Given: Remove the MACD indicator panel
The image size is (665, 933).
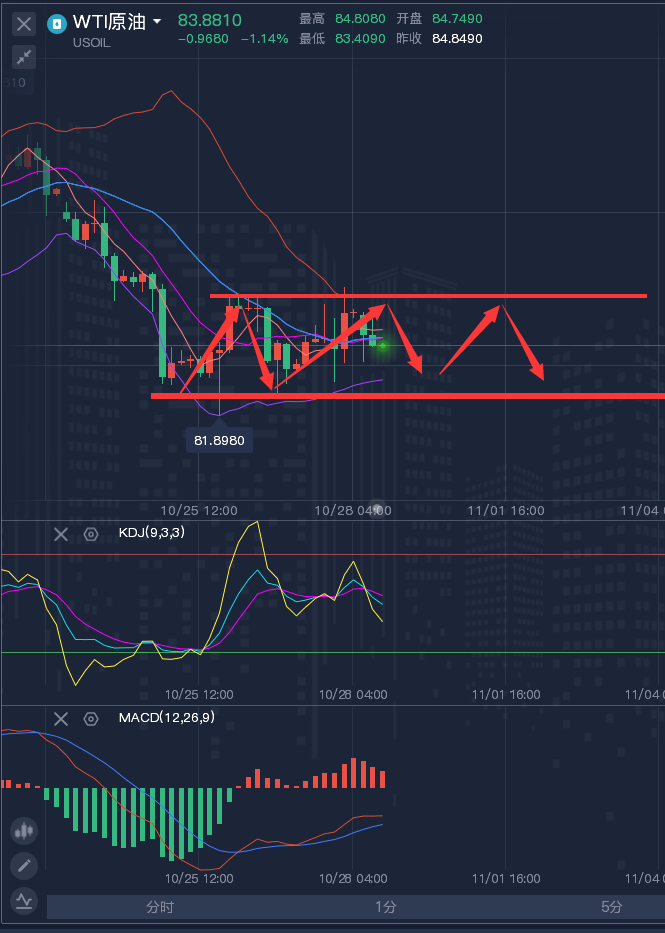Looking at the screenshot, I should click(x=61, y=718).
